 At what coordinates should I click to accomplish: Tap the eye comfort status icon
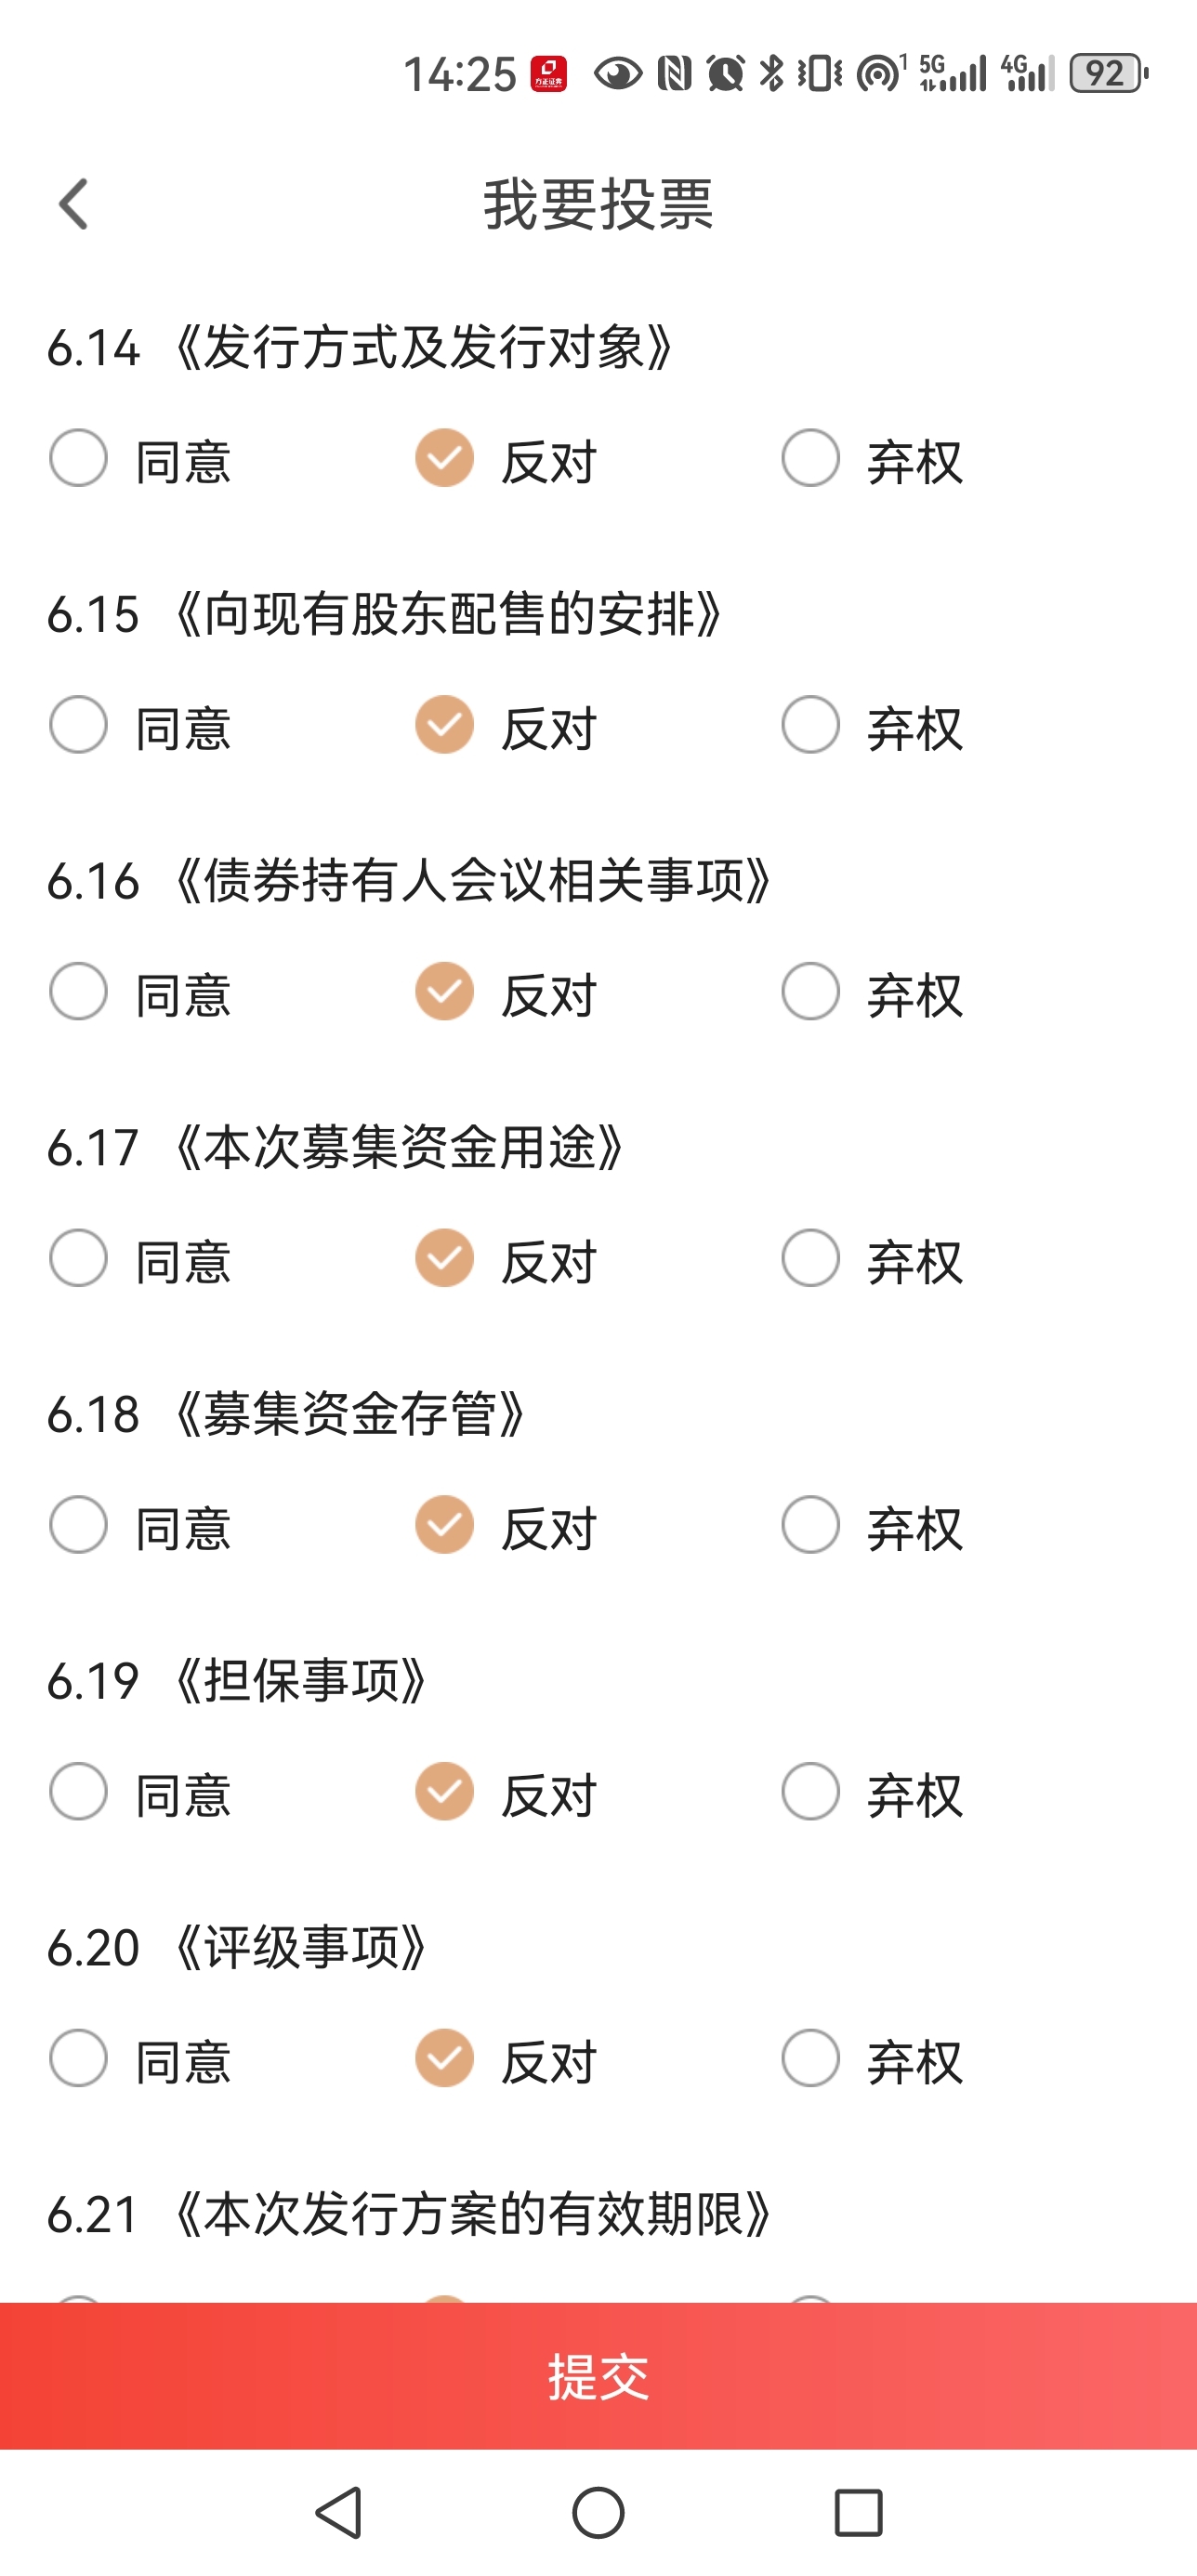coord(618,74)
